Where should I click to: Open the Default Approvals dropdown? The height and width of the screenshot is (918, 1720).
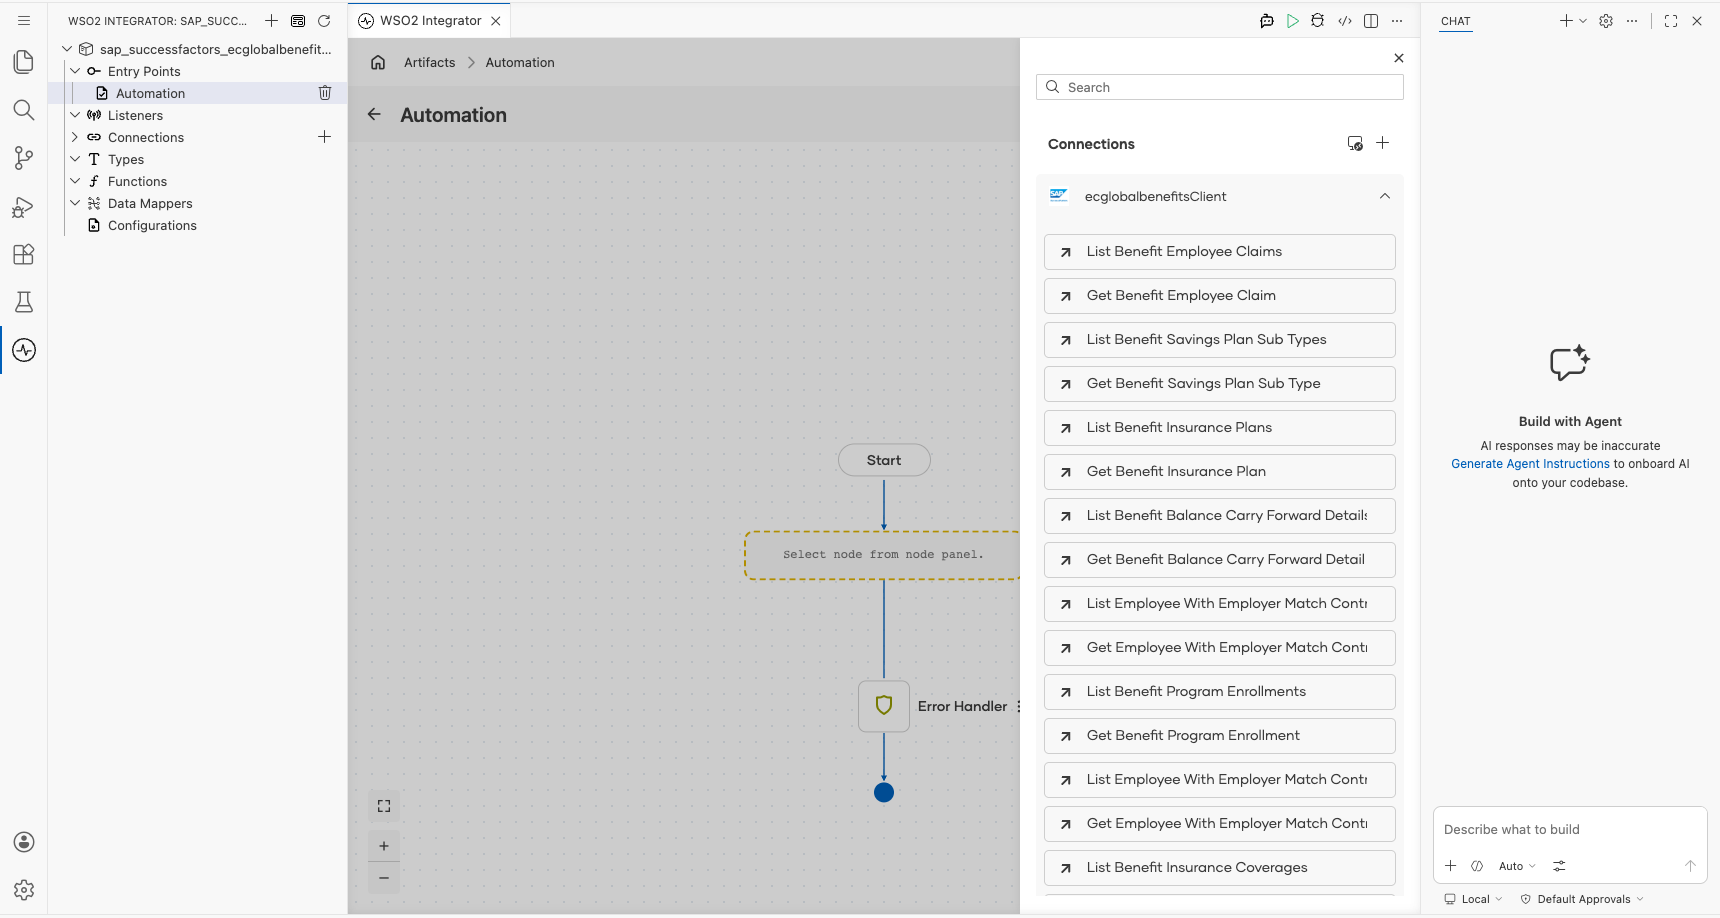click(x=1582, y=899)
